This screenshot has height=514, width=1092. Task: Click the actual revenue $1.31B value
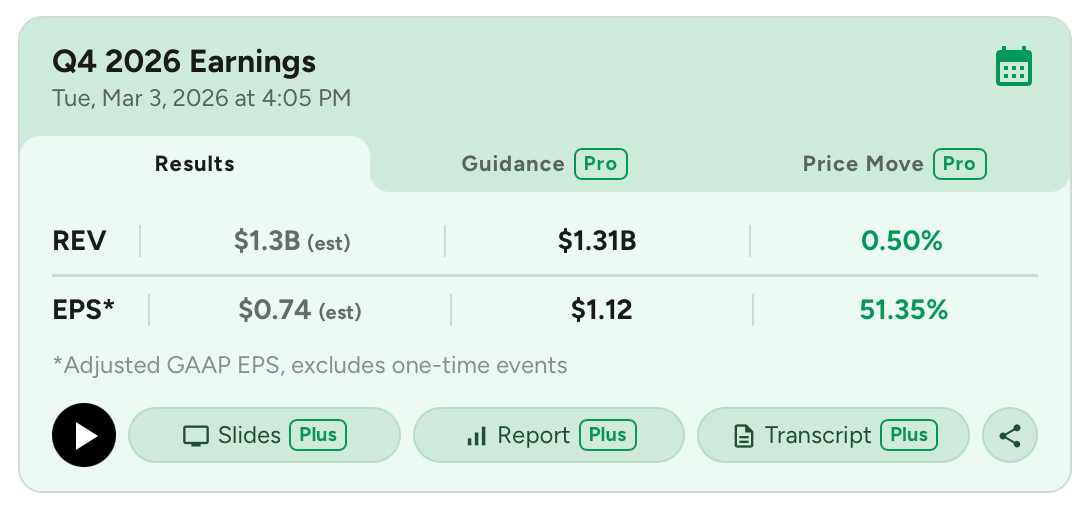[x=597, y=241]
